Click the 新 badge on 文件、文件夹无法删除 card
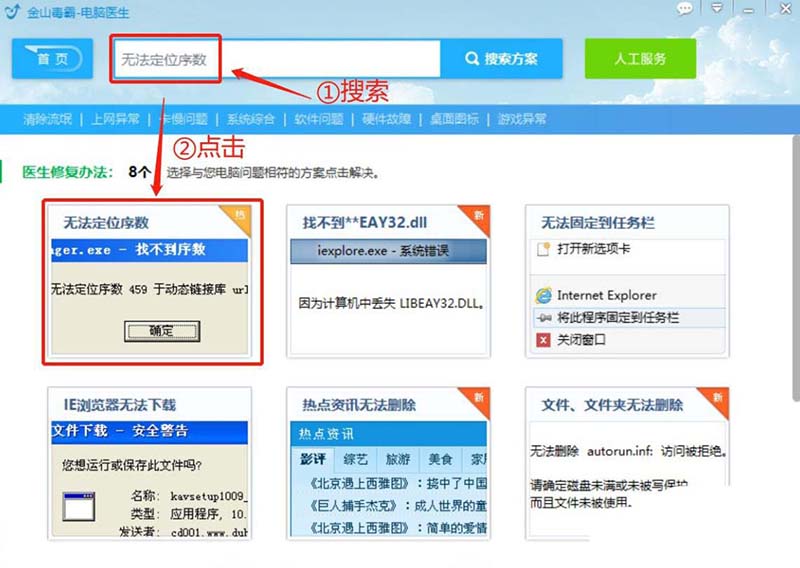Image resolution: width=800 pixels, height=568 pixels. [717, 398]
